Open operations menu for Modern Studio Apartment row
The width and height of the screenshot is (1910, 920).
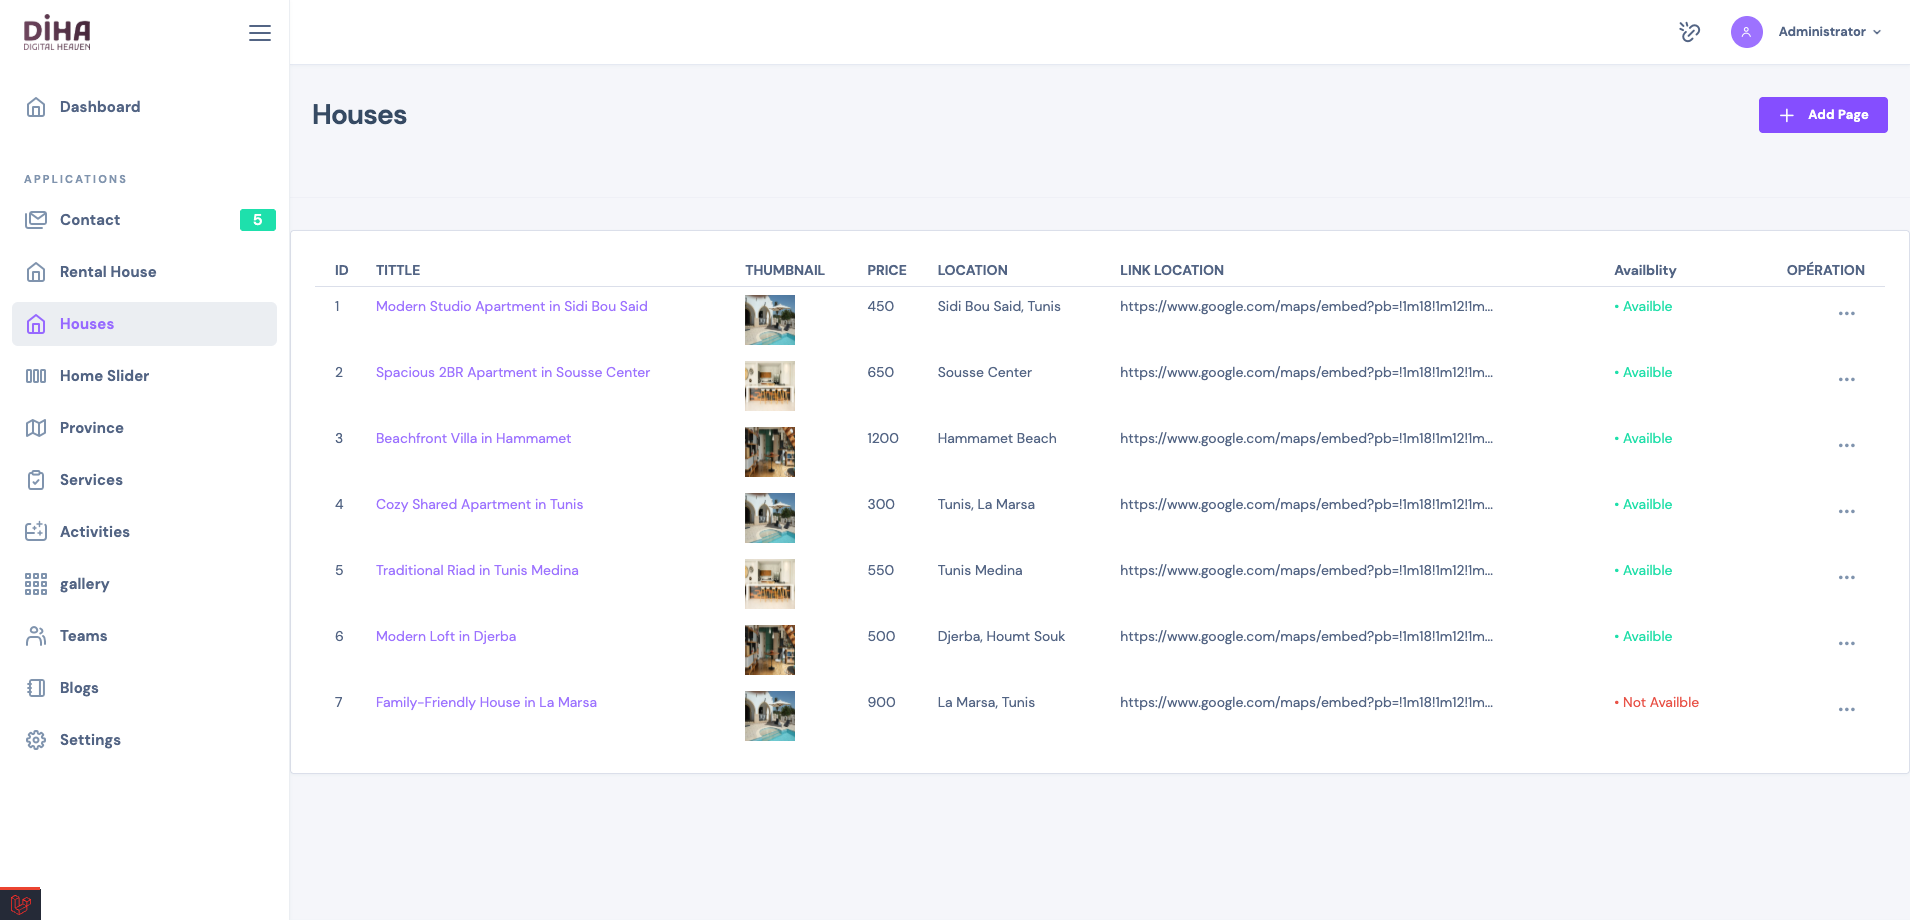(1846, 314)
